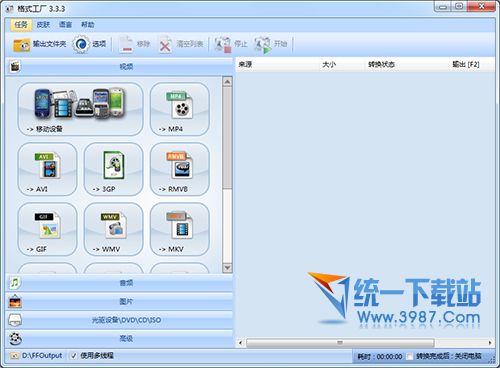Expand the 音频 audio category
Screen dimensions: 500x368
[x=119, y=283]
